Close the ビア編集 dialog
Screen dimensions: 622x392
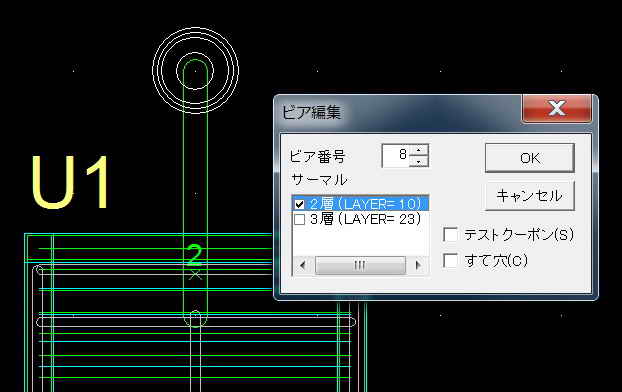click(x=557, y=108)
